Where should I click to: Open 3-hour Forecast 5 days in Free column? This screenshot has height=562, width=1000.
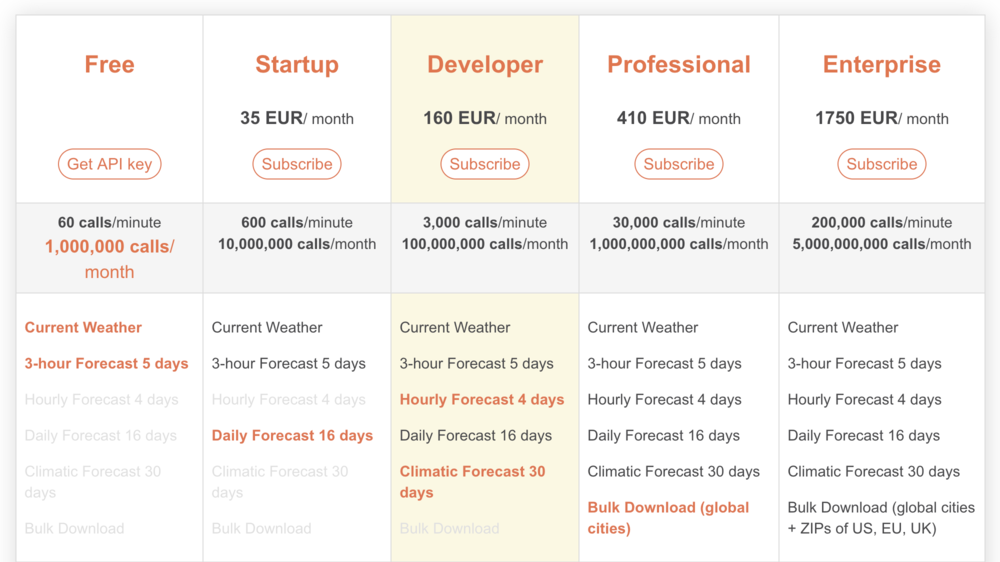pyautogui.click(x=107, y=364)
